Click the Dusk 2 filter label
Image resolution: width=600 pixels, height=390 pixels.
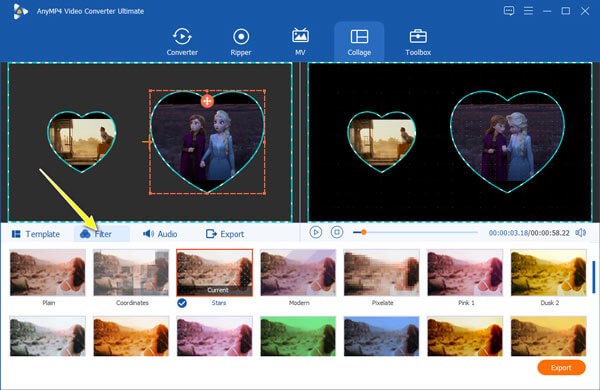pyautogui.click(x=549, y=303)
